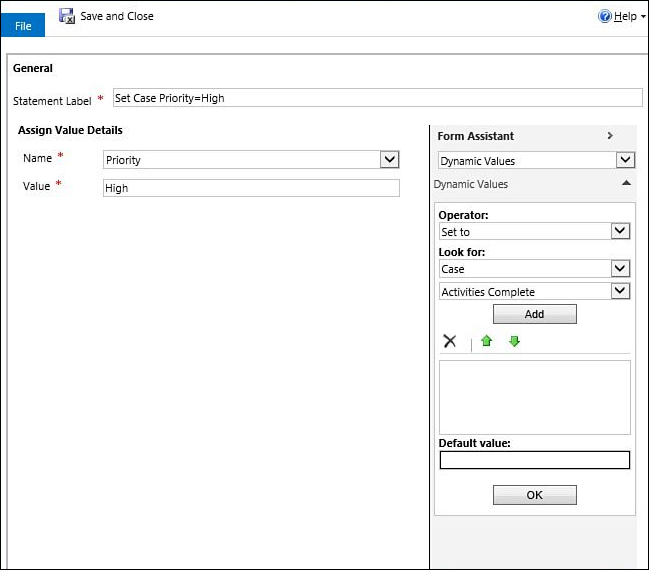This screenshot has height=570, width=649.
Task: Click the blue Help question mark icon
Action: click(604, 16)
